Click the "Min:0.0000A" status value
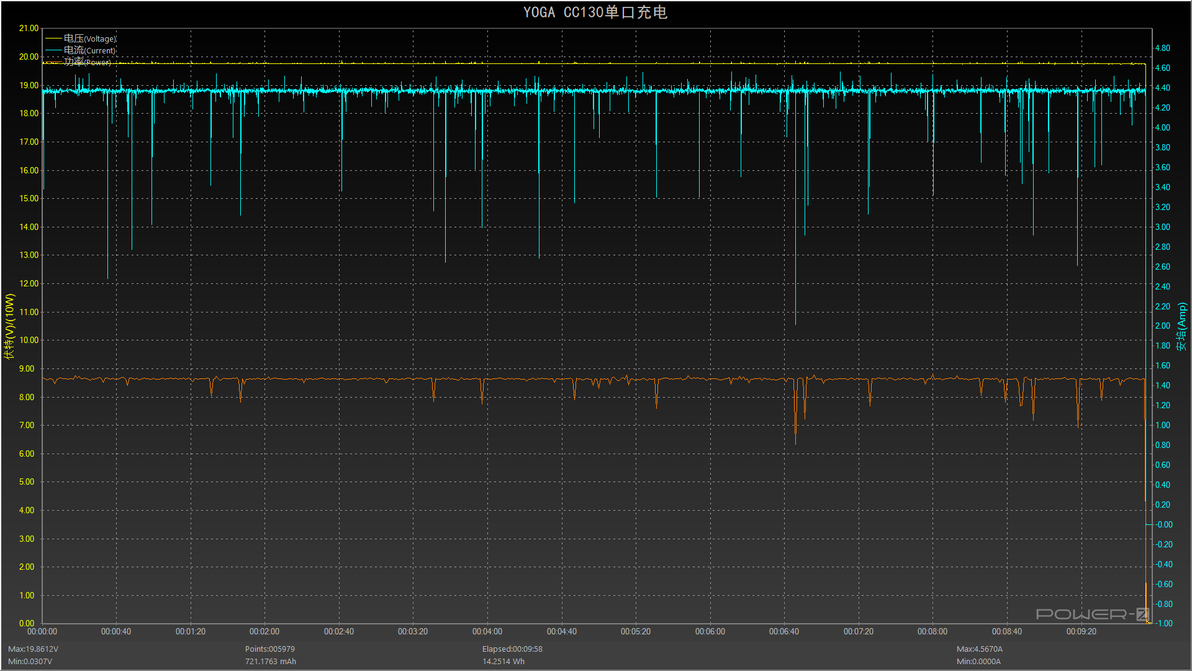Screen dimensions: 1192x671 (x=978, y=661)
